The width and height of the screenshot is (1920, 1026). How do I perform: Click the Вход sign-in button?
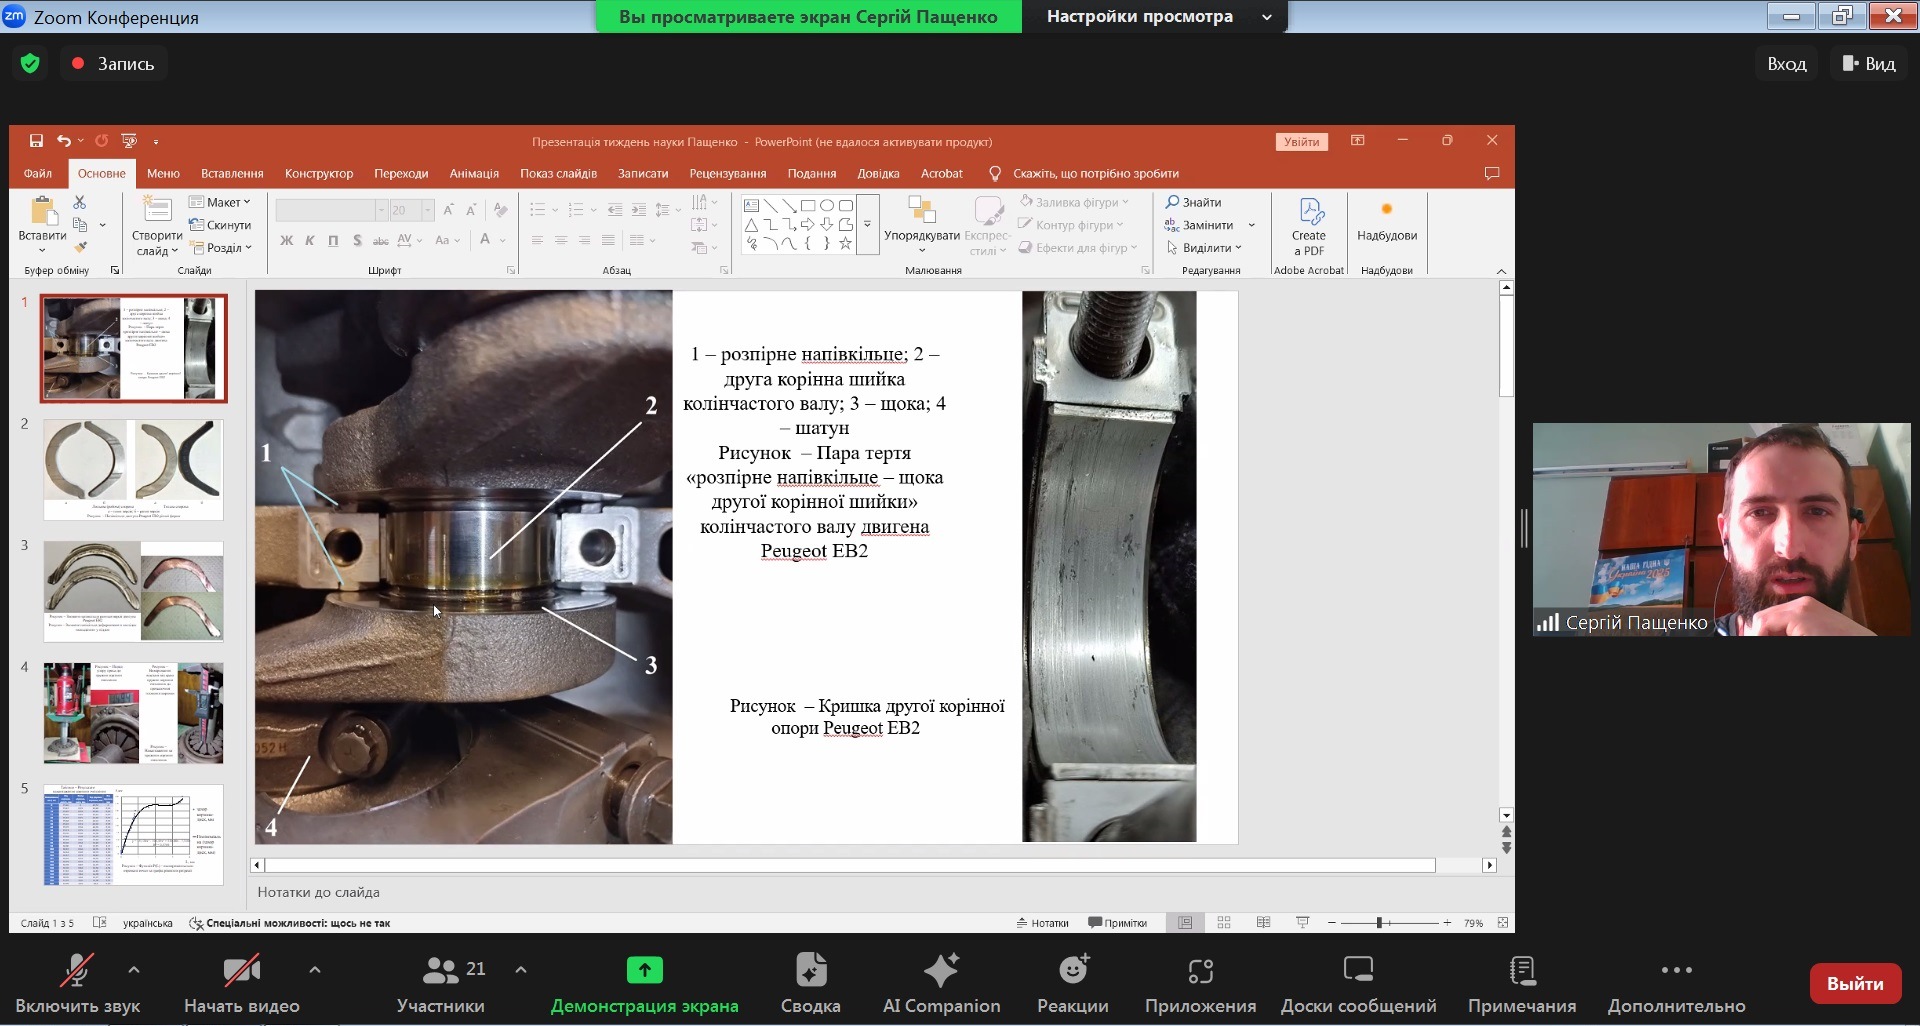click(1786, 64)
